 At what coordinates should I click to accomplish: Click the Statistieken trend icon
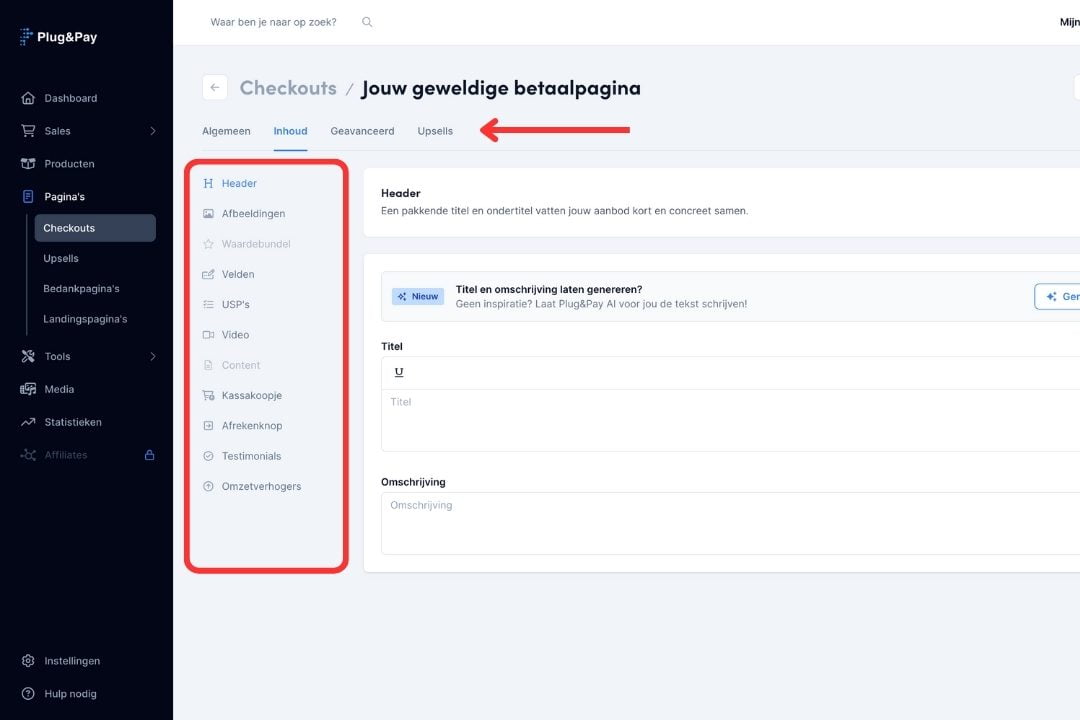pos(28,422)
